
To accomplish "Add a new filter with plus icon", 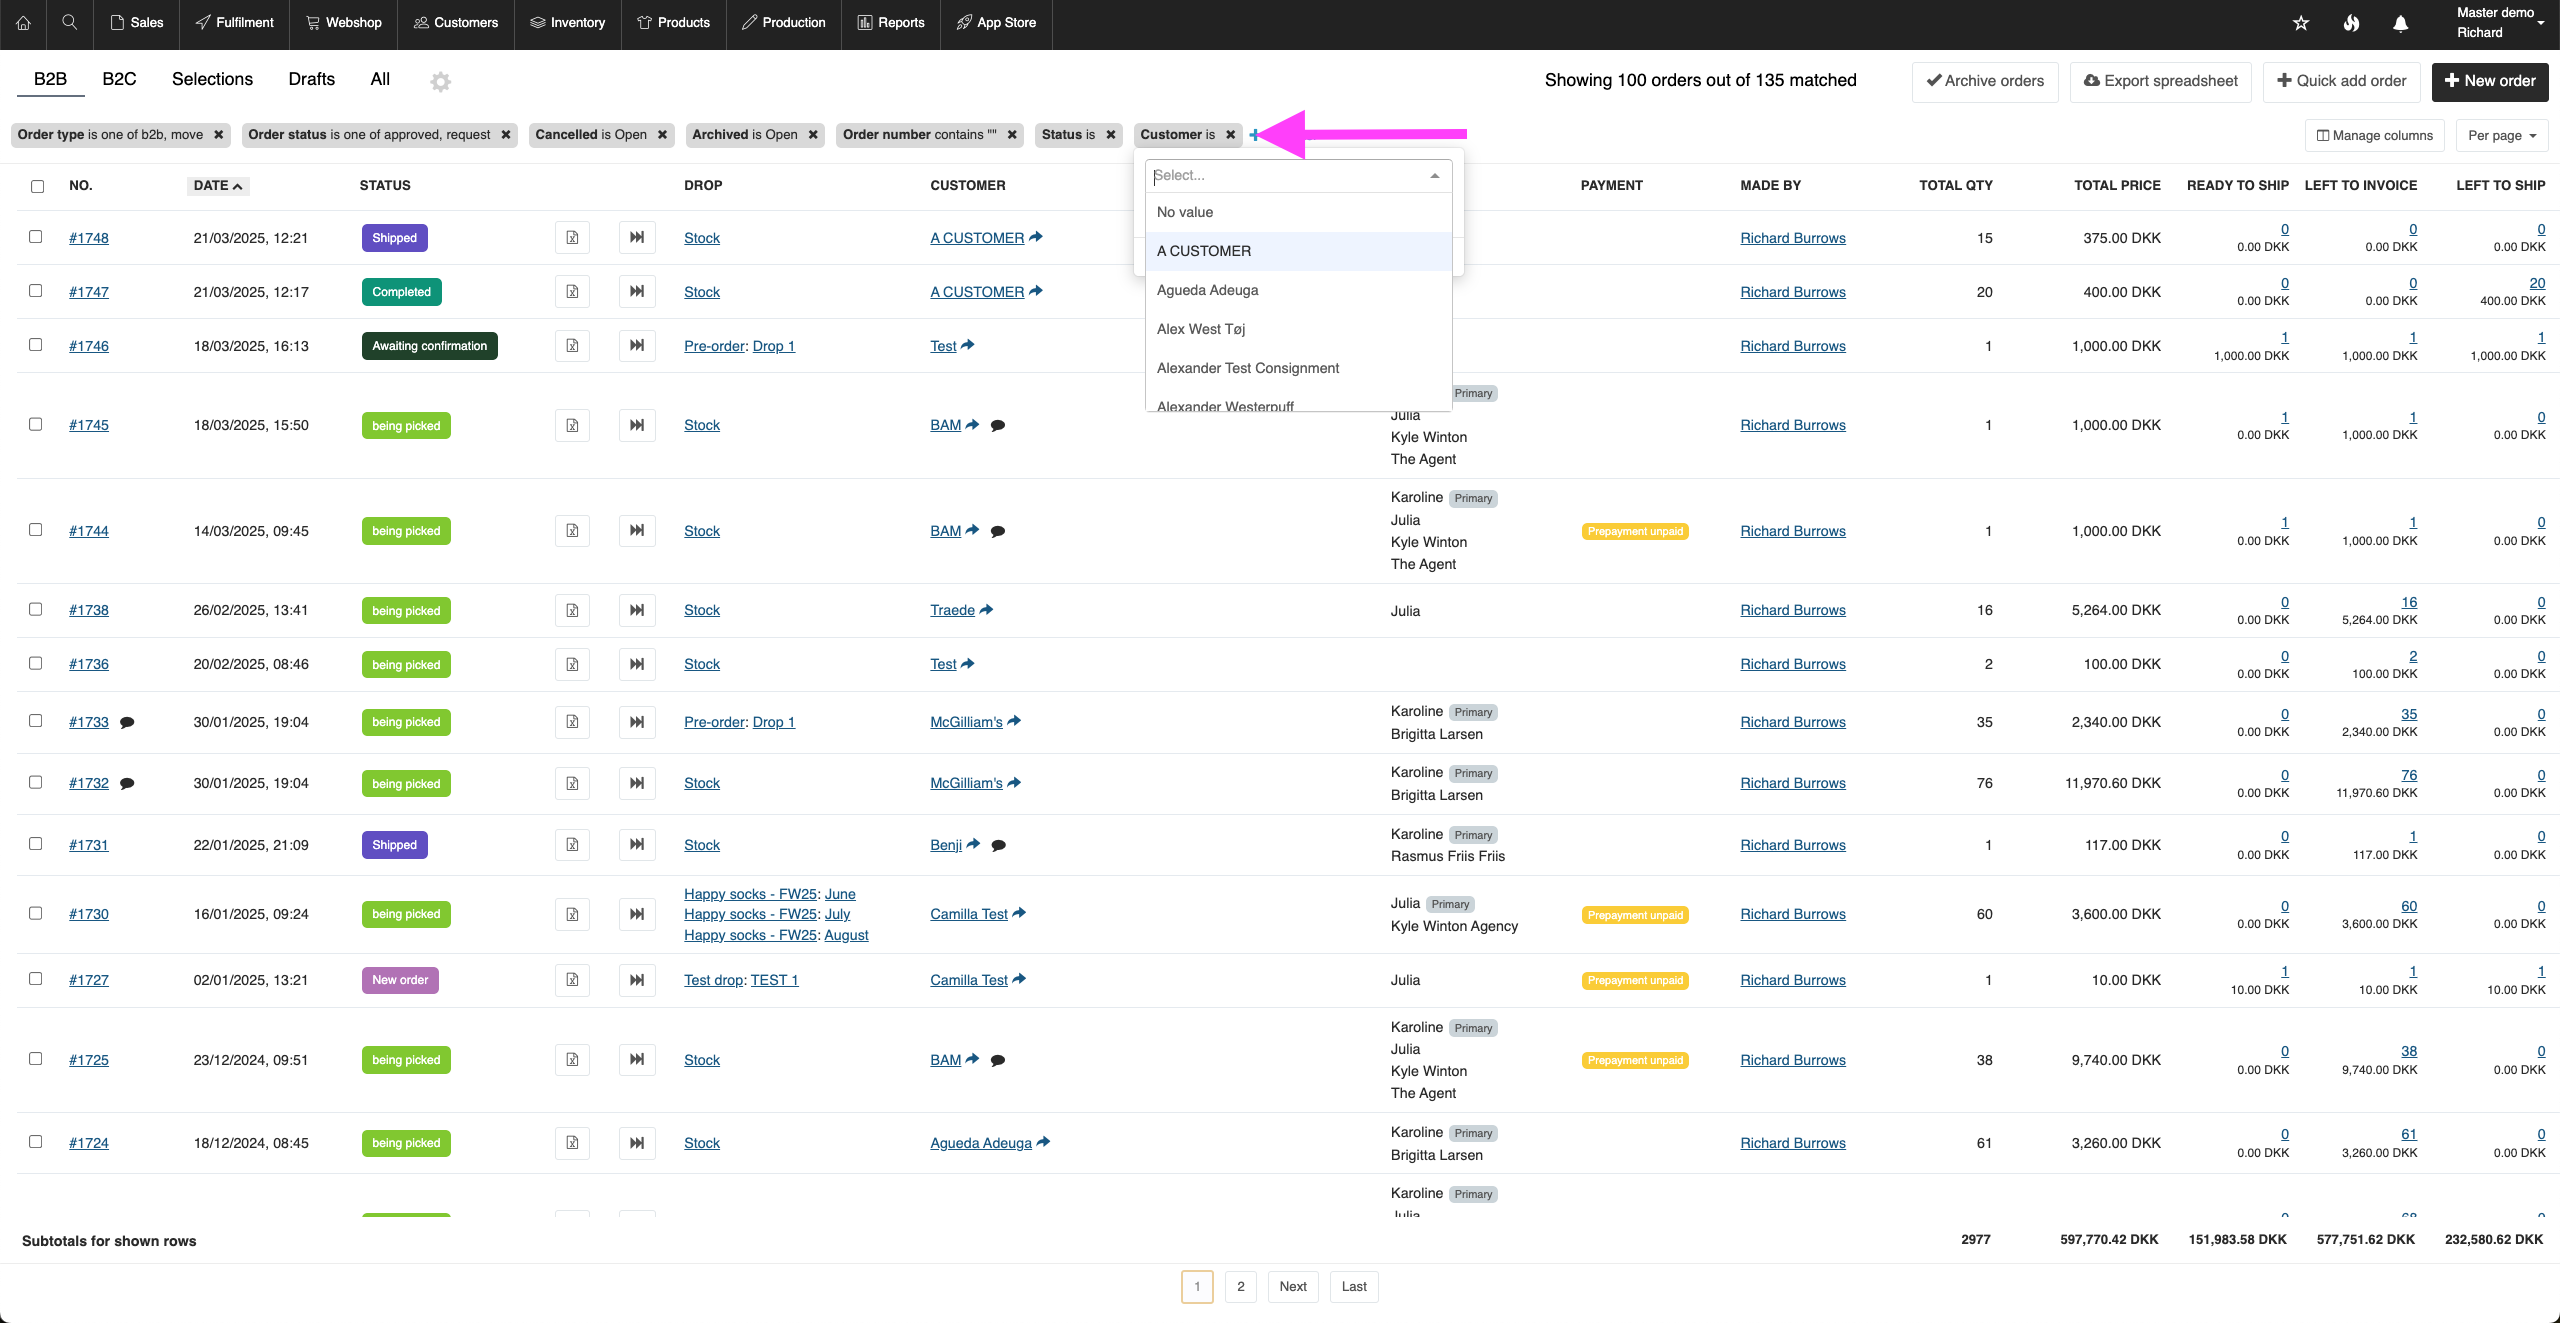I will [x=1254, y=135].
